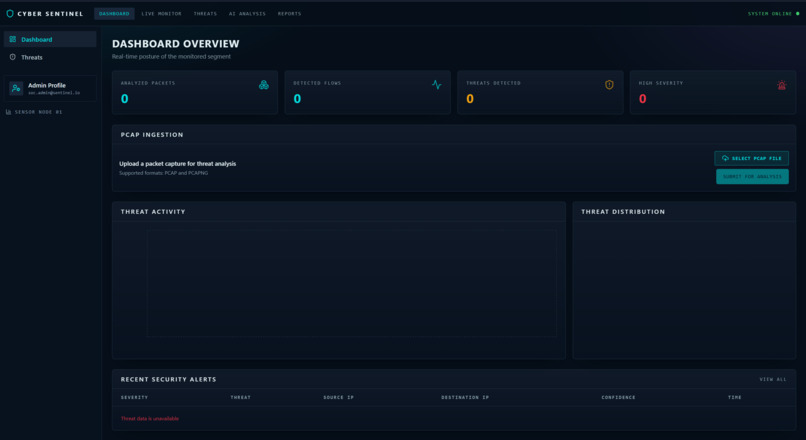Click the PCAP Ingestion panel heading
The height and width of the screenshot is (440, 806).
click(x=152, y=135)
